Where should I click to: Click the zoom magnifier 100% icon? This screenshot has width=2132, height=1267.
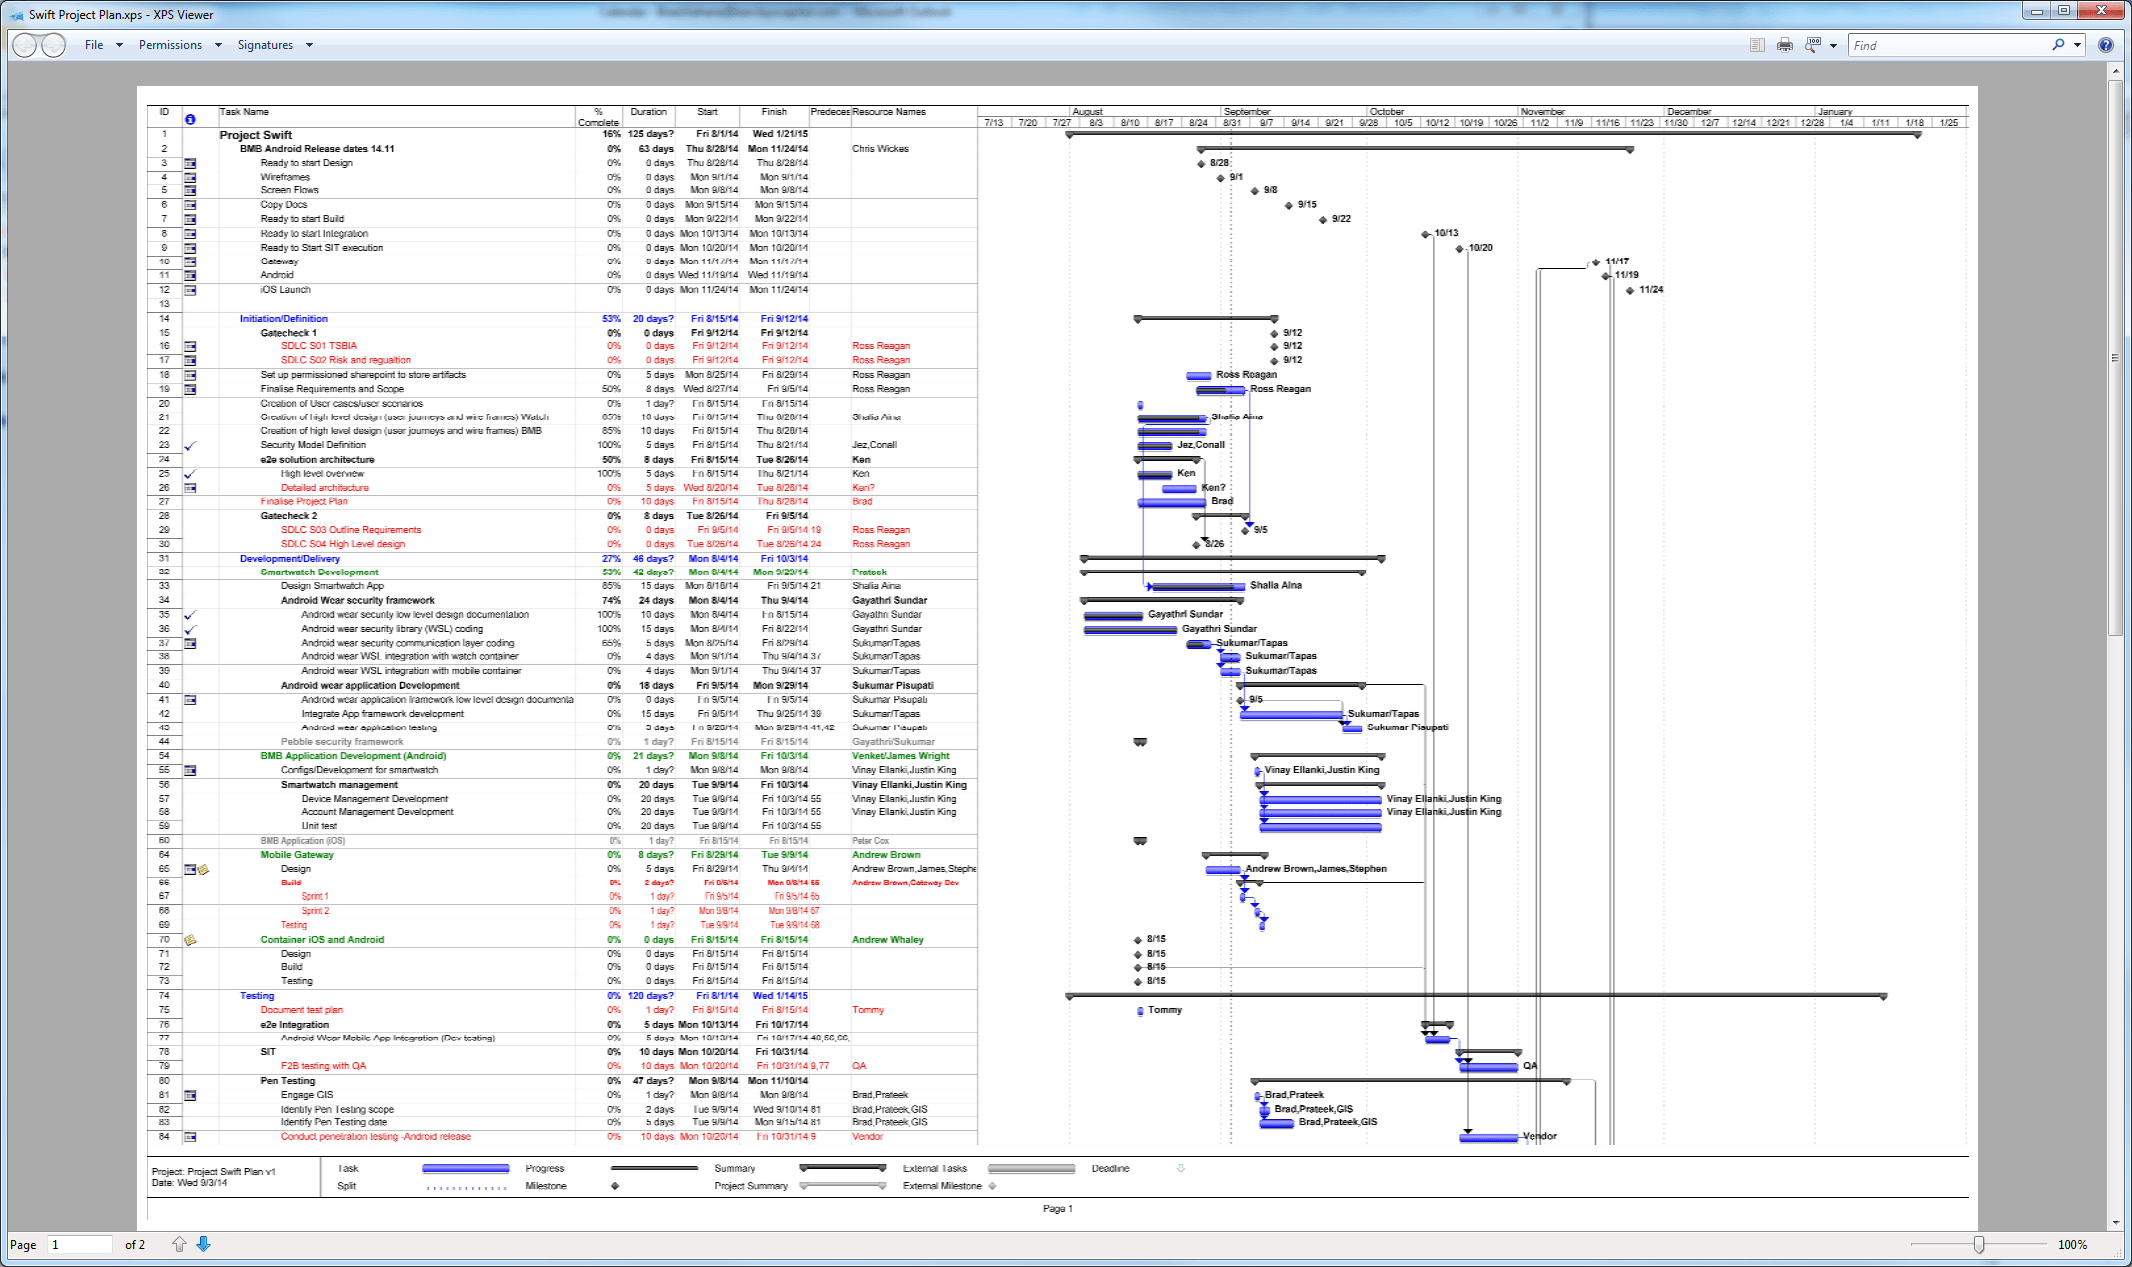pyautogui.click(x=1812, y=45)
